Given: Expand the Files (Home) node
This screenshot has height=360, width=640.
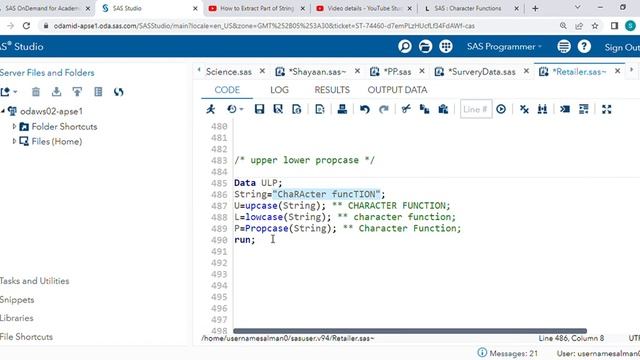Looking at the screenshot, I should point(14,141).
